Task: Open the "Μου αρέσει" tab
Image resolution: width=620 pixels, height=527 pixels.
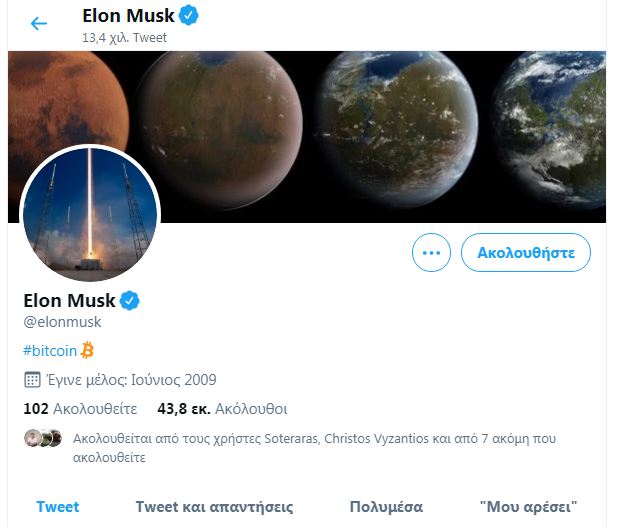Action: [528, 506]
